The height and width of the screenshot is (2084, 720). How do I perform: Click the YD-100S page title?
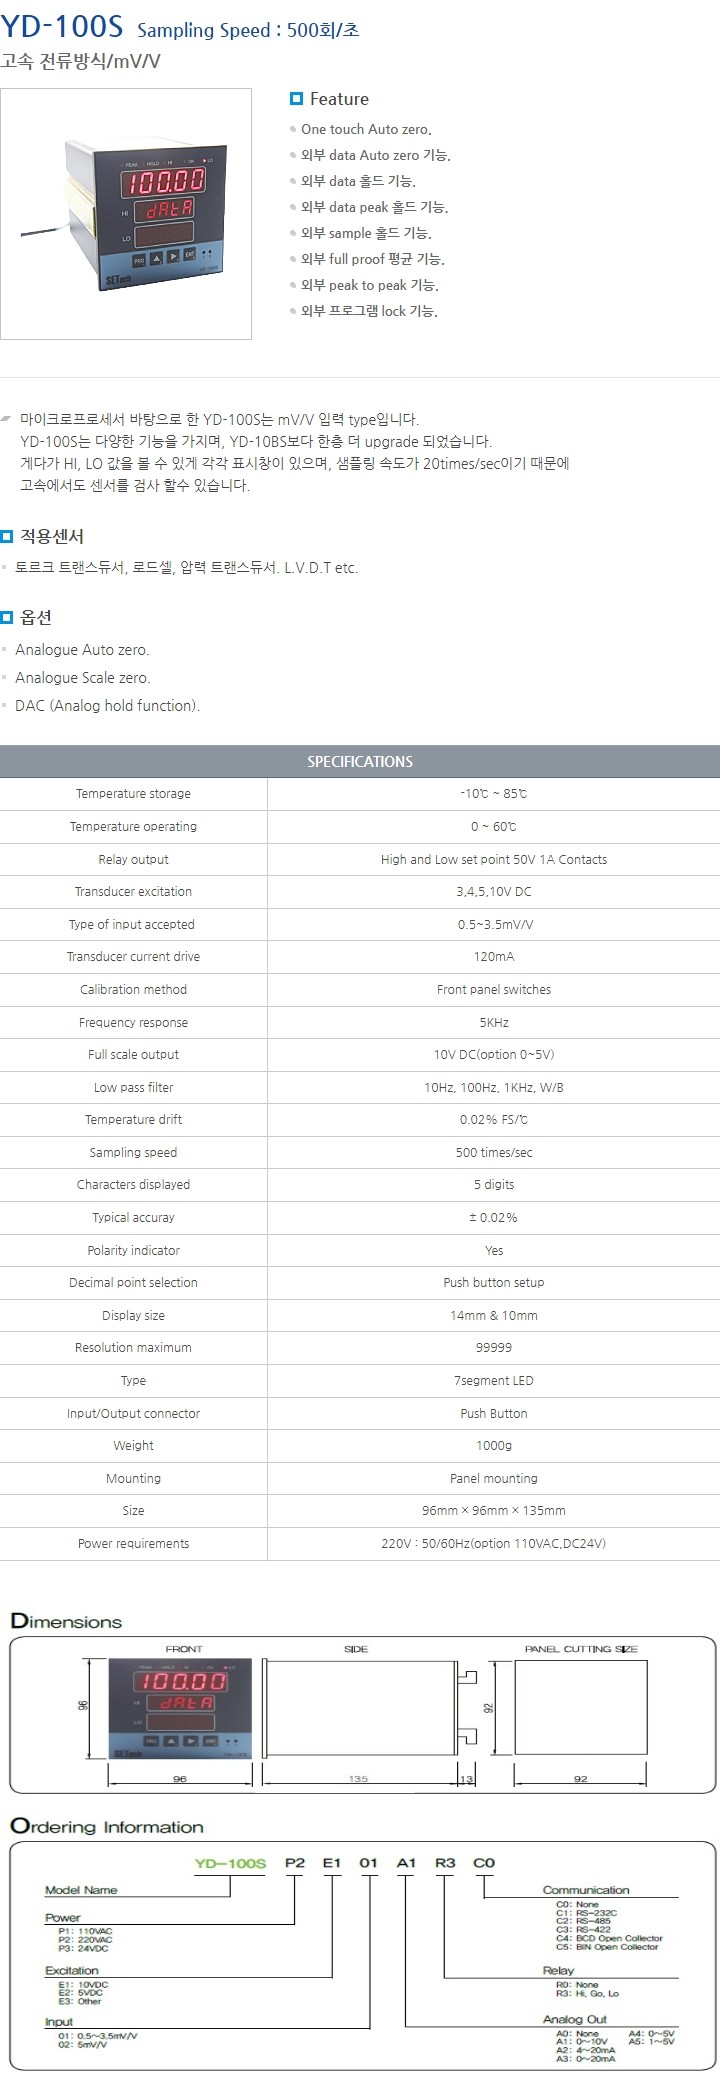pyautogui.click(x=62, y=27)
